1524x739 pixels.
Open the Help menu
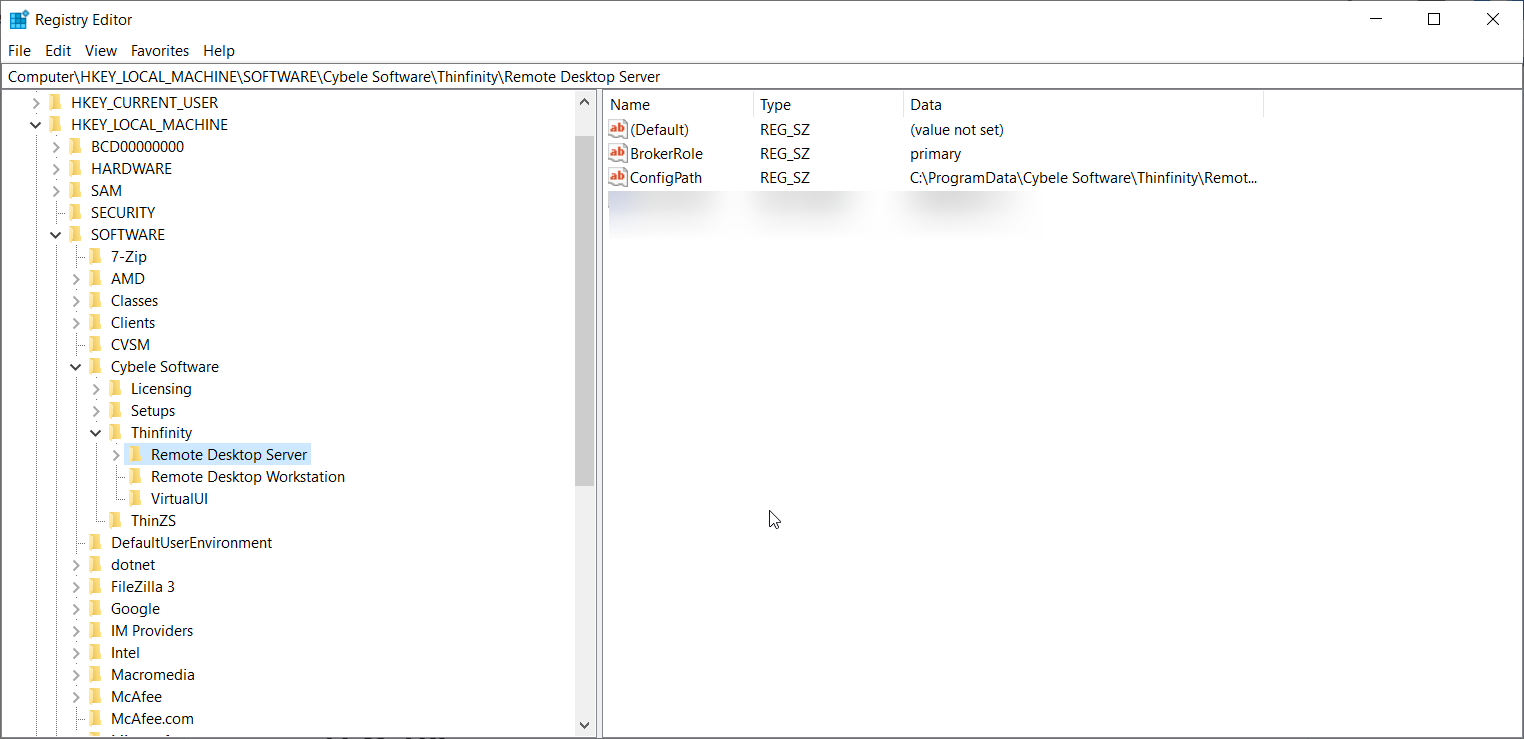coord(219,50)
